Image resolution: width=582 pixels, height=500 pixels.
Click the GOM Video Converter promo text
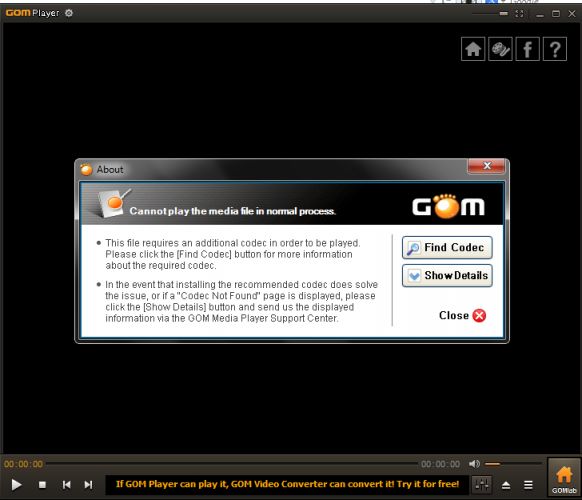click(287, 484)
